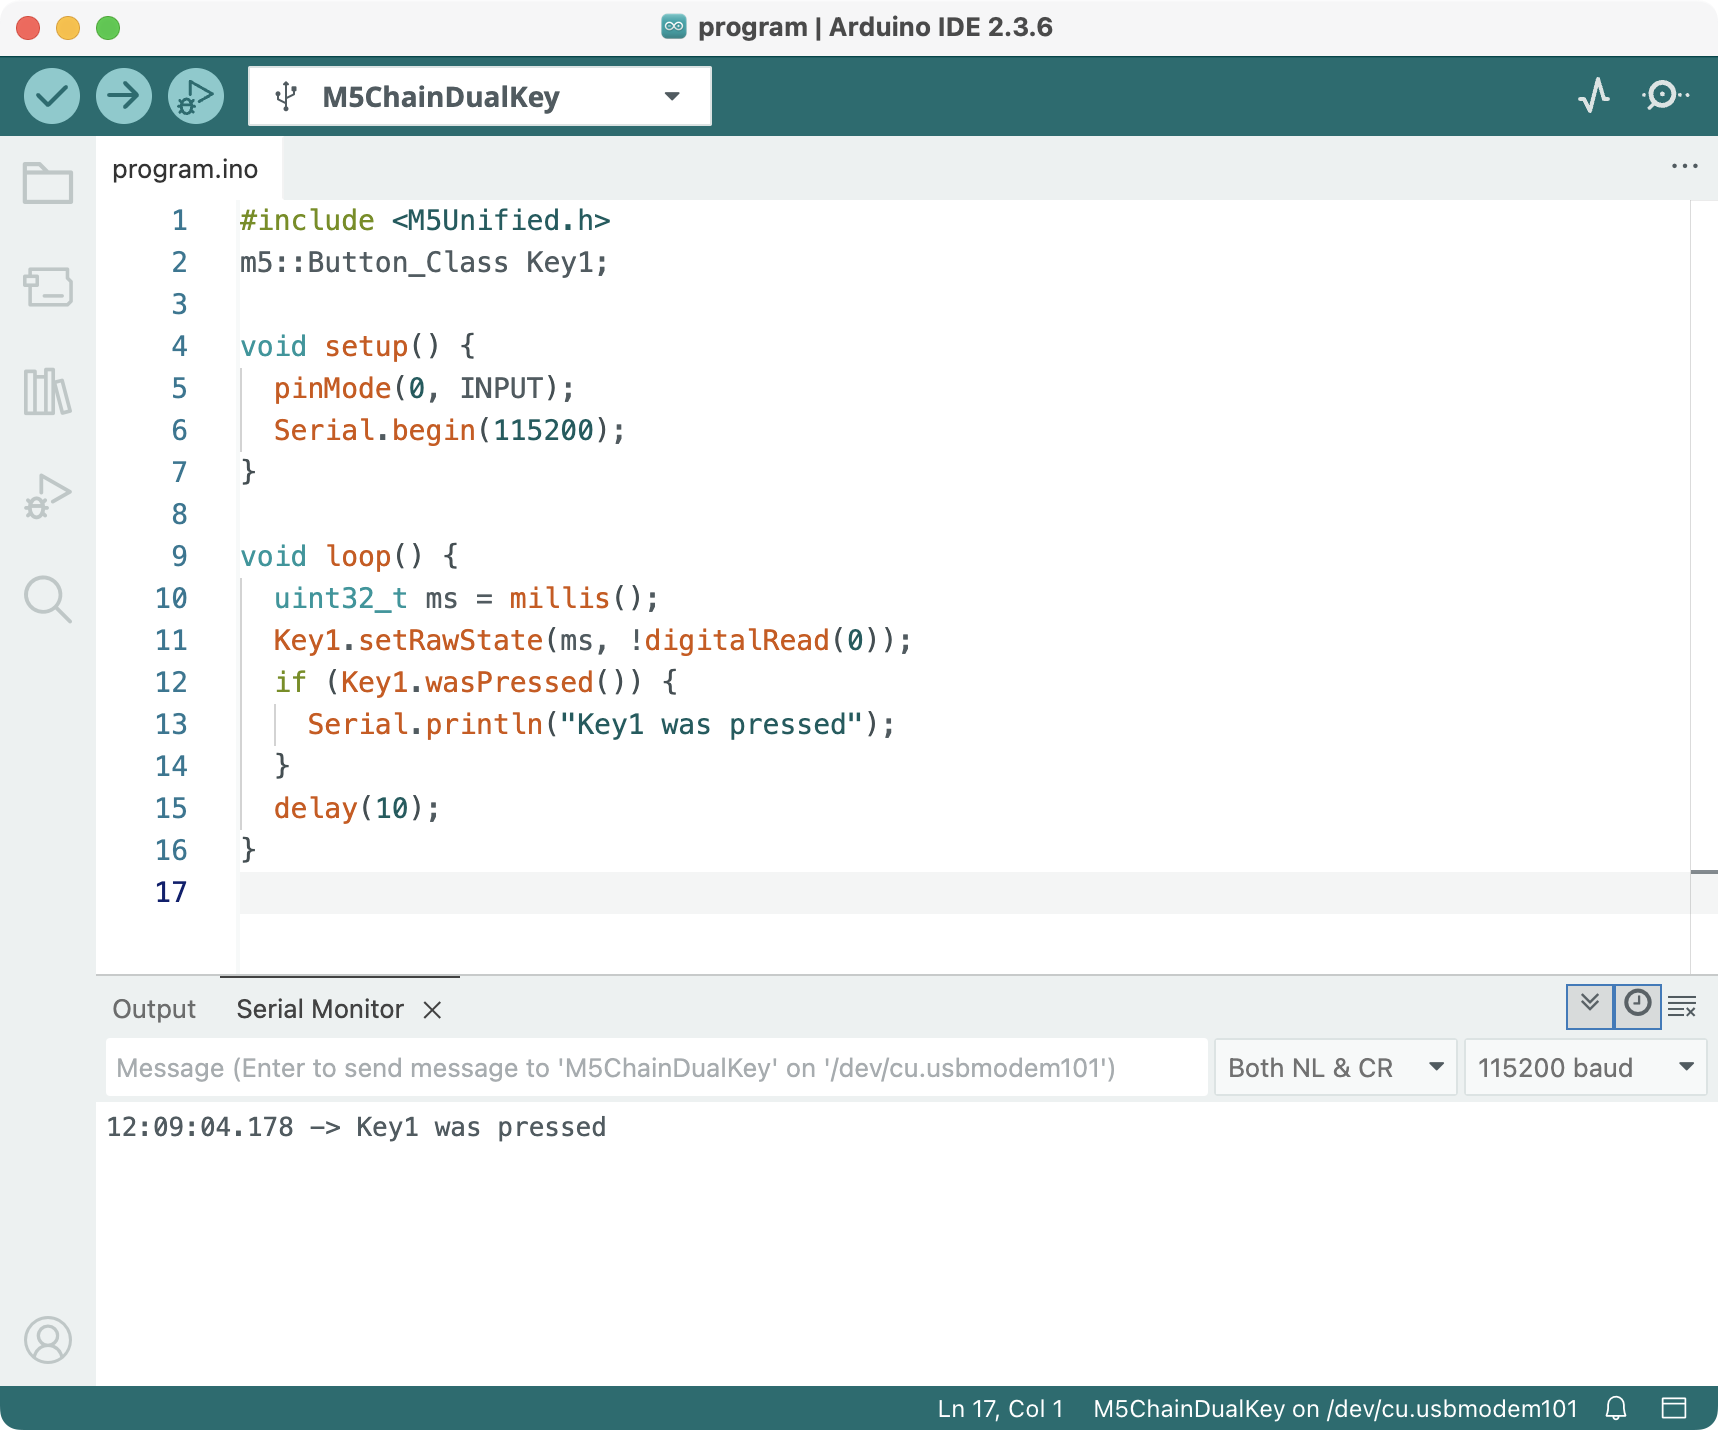Open the Serial Plotter
This screenshot has width=1718, height=1430.
point(1594,96)
